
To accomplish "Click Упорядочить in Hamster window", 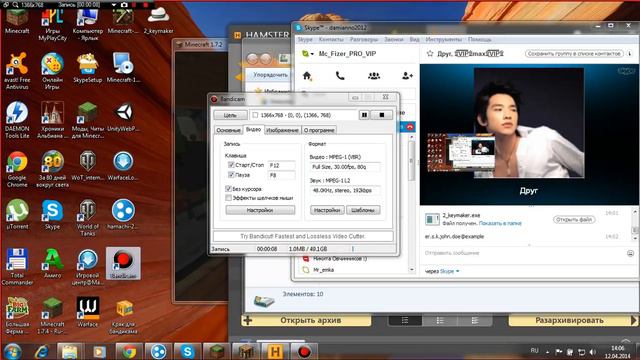I will (x=270, y=75).
